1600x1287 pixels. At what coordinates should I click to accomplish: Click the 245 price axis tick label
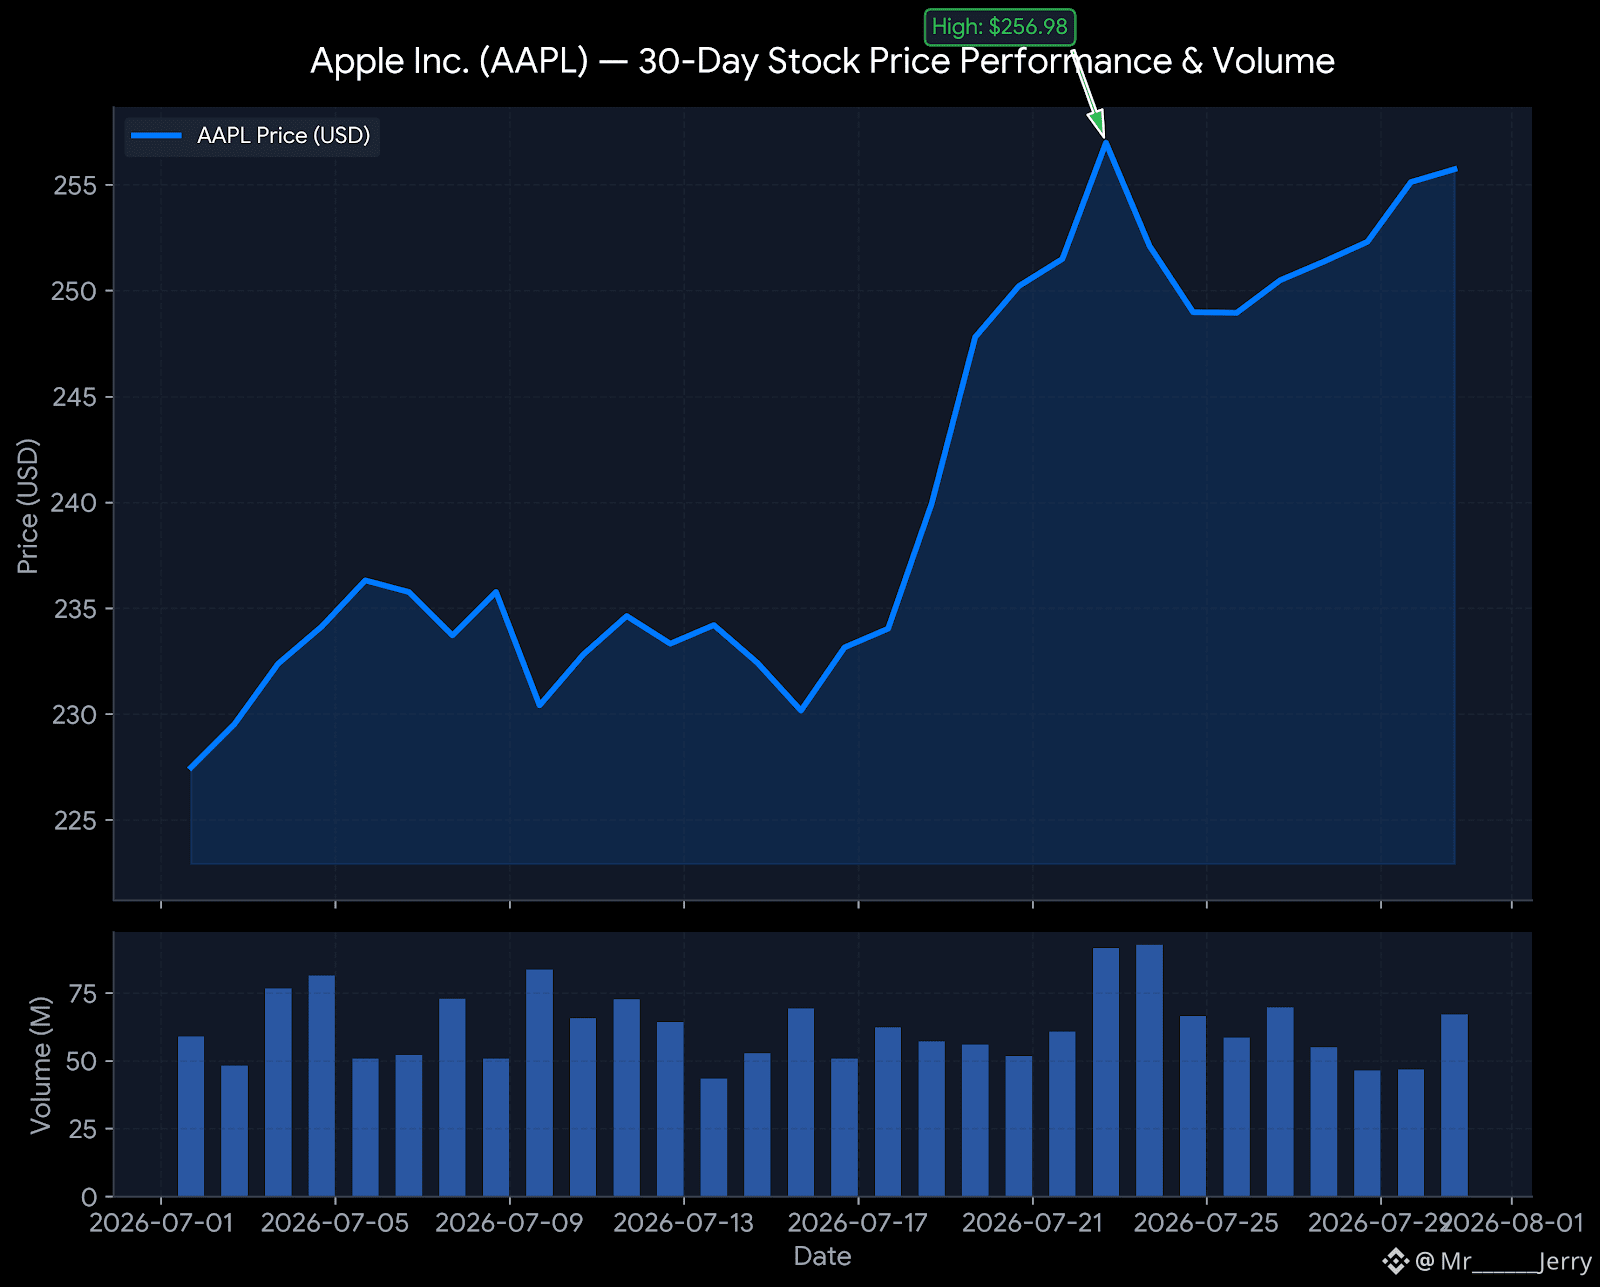[75, 397]
